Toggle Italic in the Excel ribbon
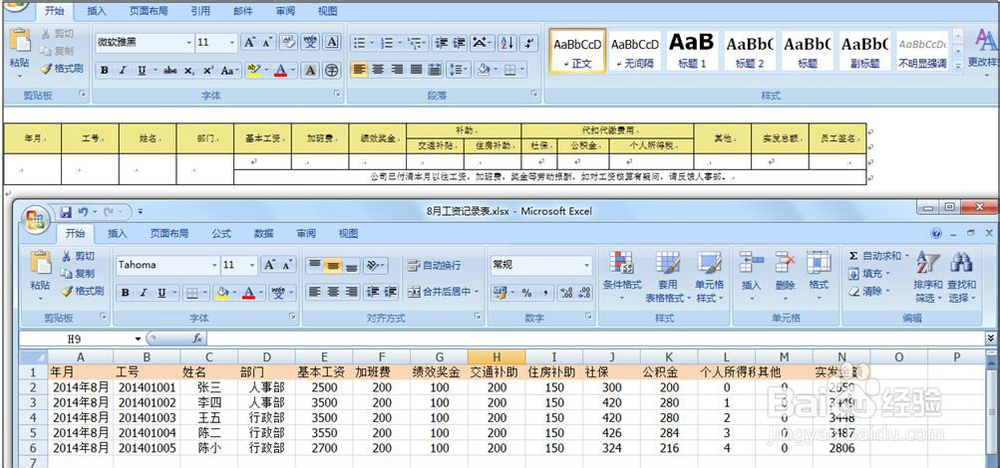 [x=143, y=293]
